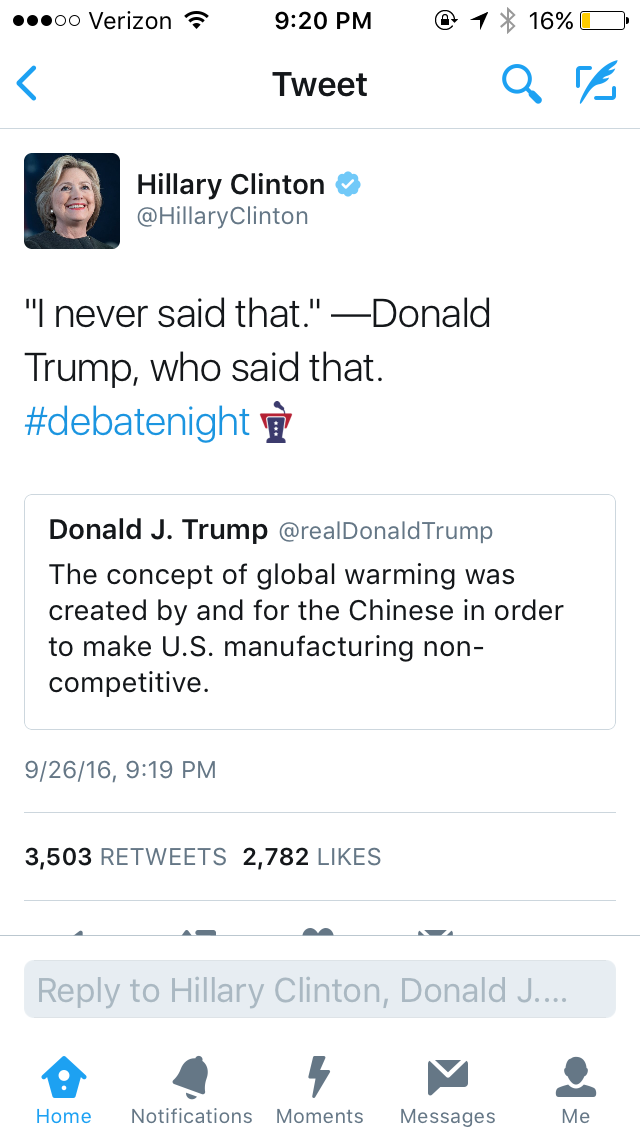Image resolution: width=640 pixels, height=1136 pixels.
Task: View the 3,503 Retweets list
Action: (126, 857)
